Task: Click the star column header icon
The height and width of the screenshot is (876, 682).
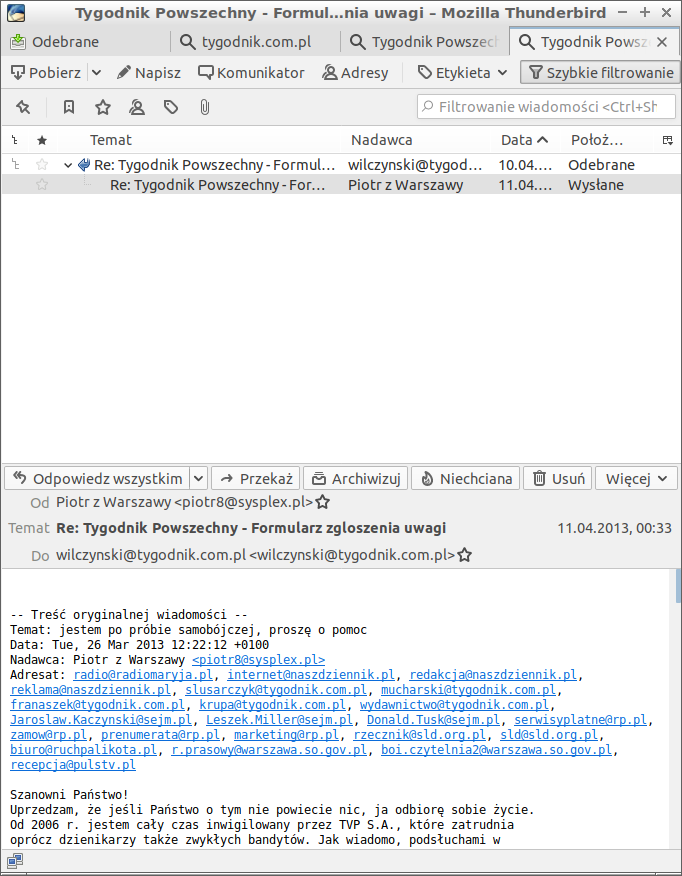Action: (42, 140)
